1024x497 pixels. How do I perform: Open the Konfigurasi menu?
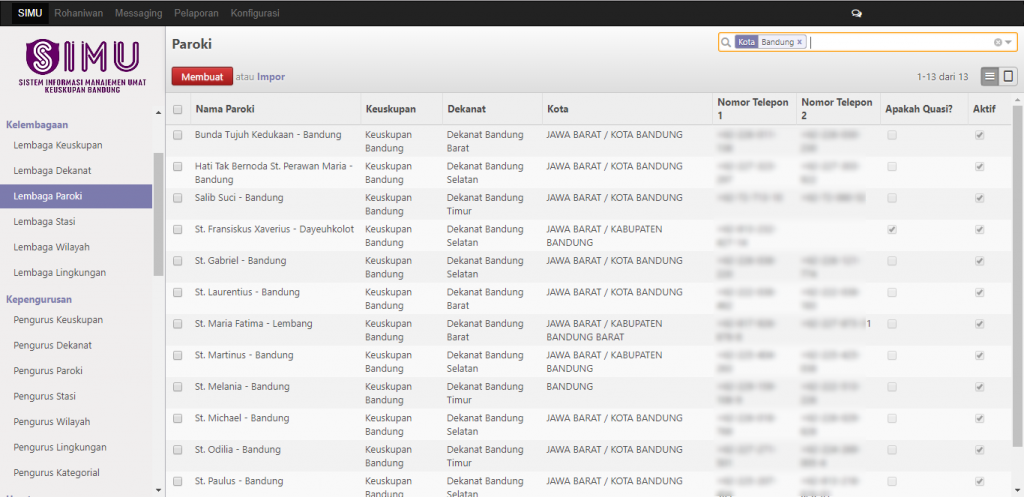[254, 14]
